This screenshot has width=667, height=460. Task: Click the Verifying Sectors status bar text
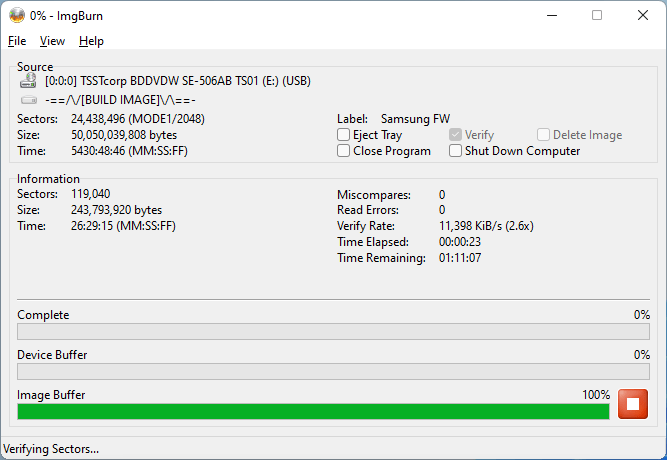(x=52, y=449)
